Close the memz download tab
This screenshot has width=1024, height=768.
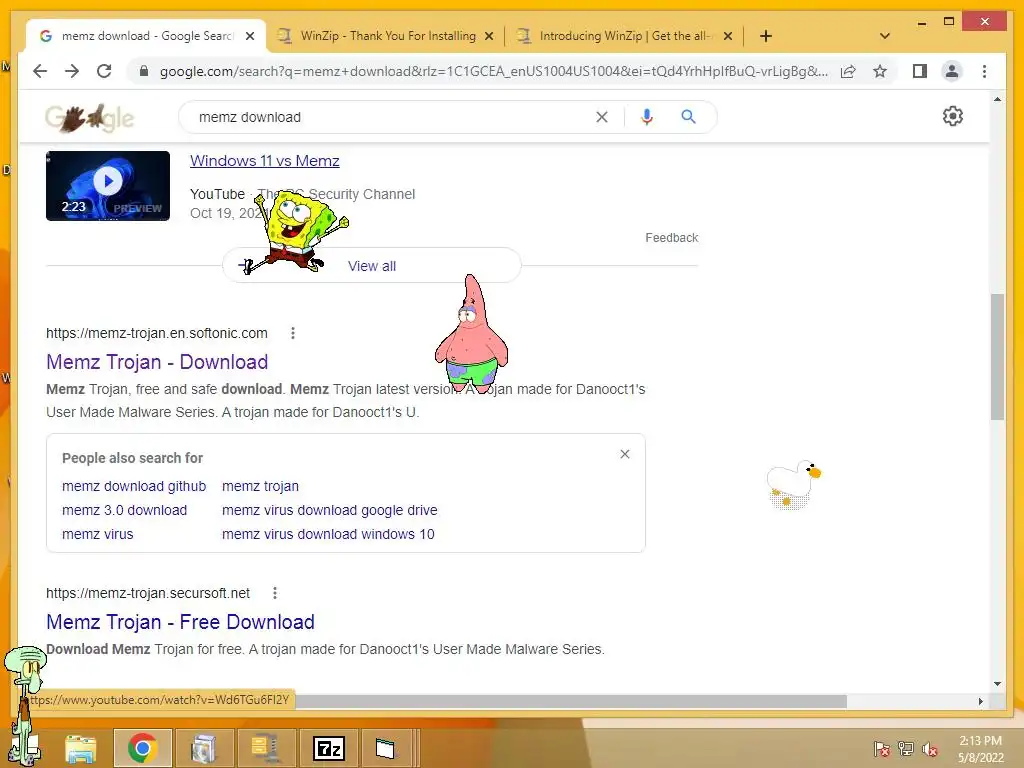[249, 36]
